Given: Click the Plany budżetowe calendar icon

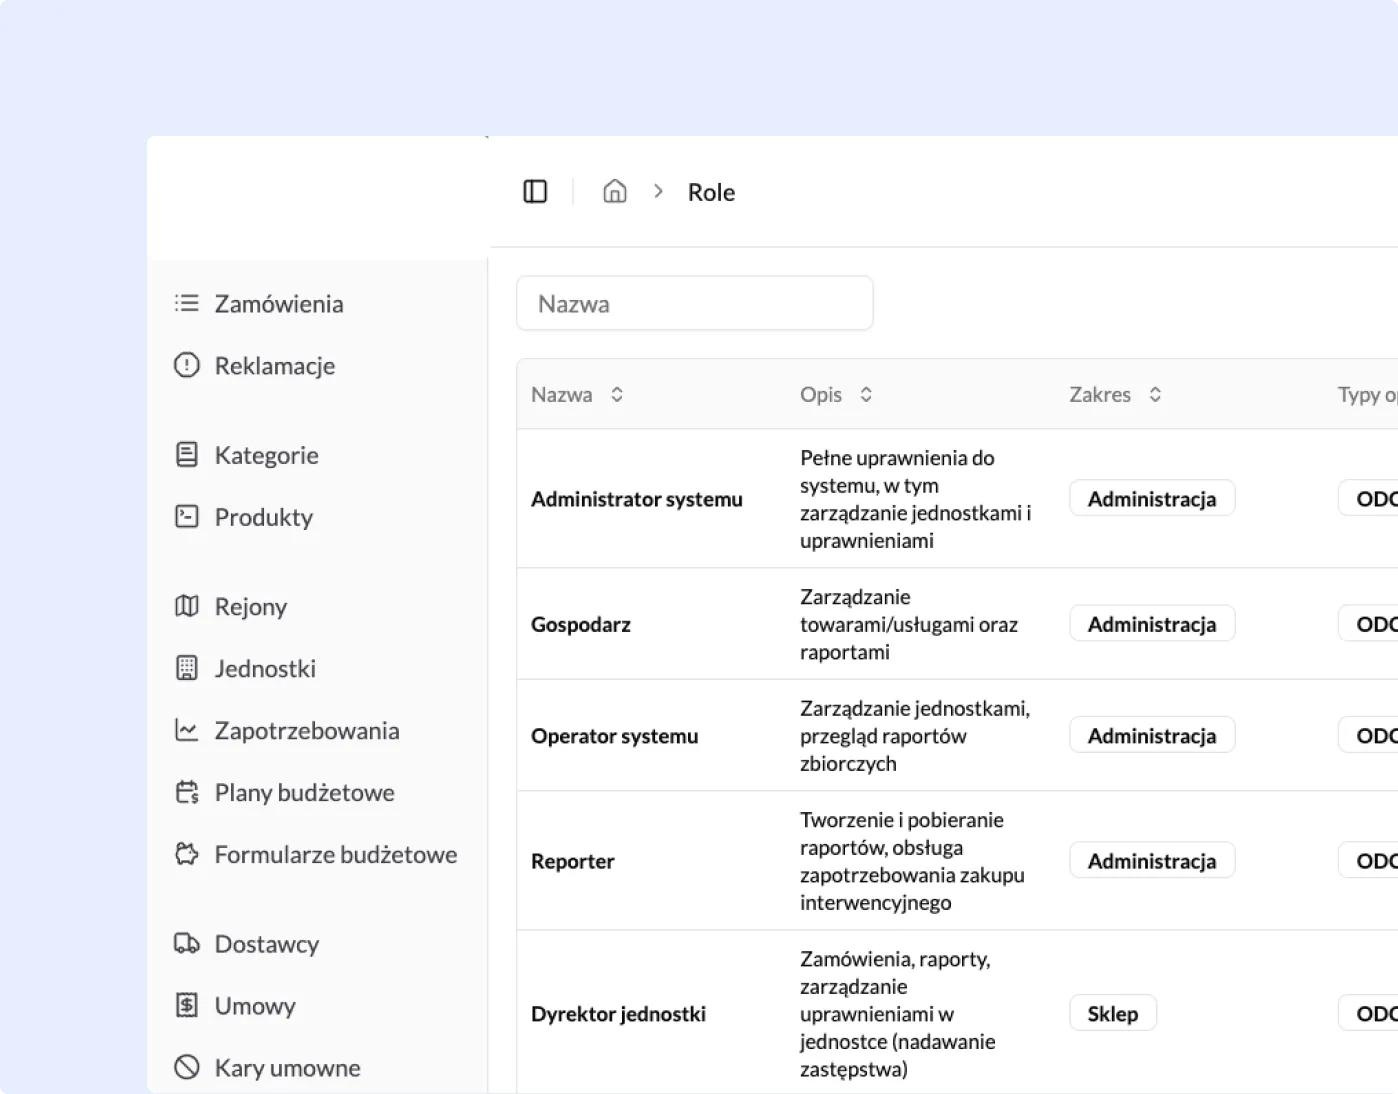Looking at the screenshot, I should pyautogui.click(x=187, y=792).
